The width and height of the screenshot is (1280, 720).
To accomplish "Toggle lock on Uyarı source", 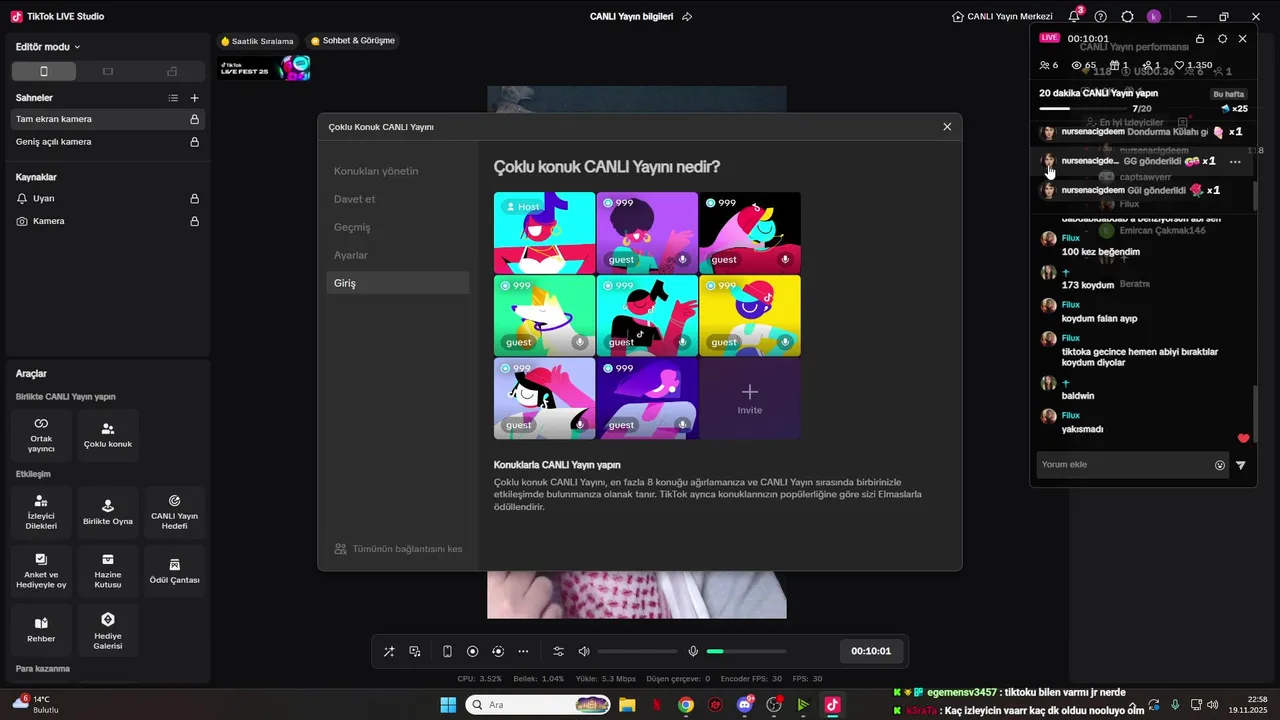I will tap(195, 198).
